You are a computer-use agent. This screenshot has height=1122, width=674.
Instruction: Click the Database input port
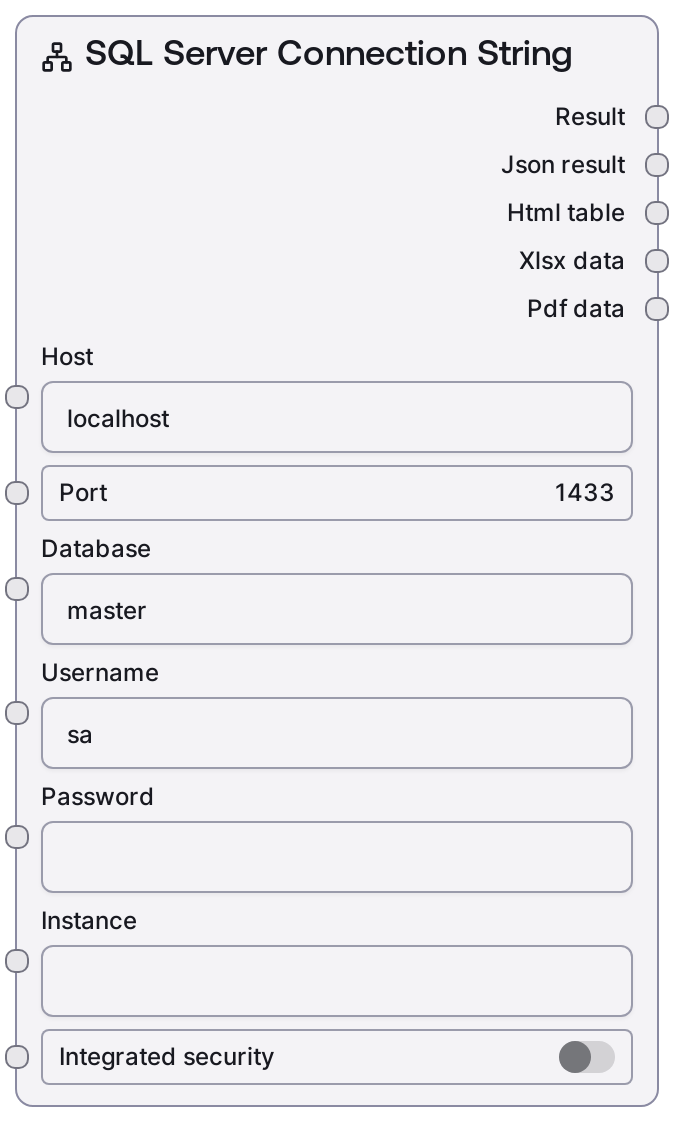click(x=17, y=589)
